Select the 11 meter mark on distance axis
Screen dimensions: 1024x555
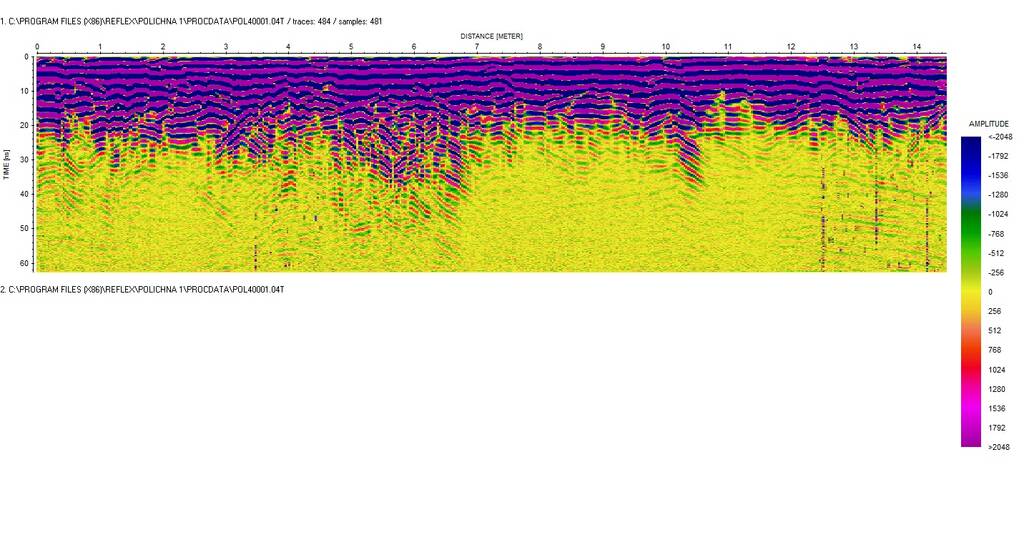coord(728,47)
